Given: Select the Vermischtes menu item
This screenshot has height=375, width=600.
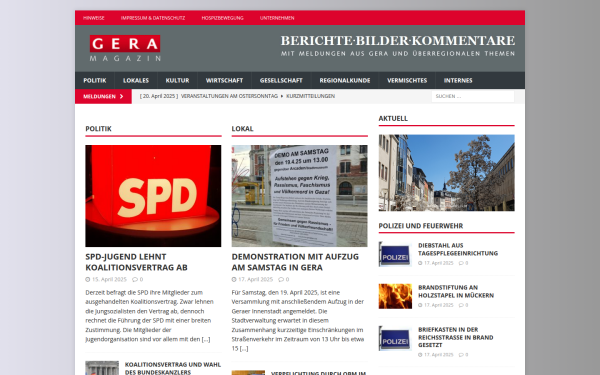Looking at the screenshot, I should pos(407,80).
